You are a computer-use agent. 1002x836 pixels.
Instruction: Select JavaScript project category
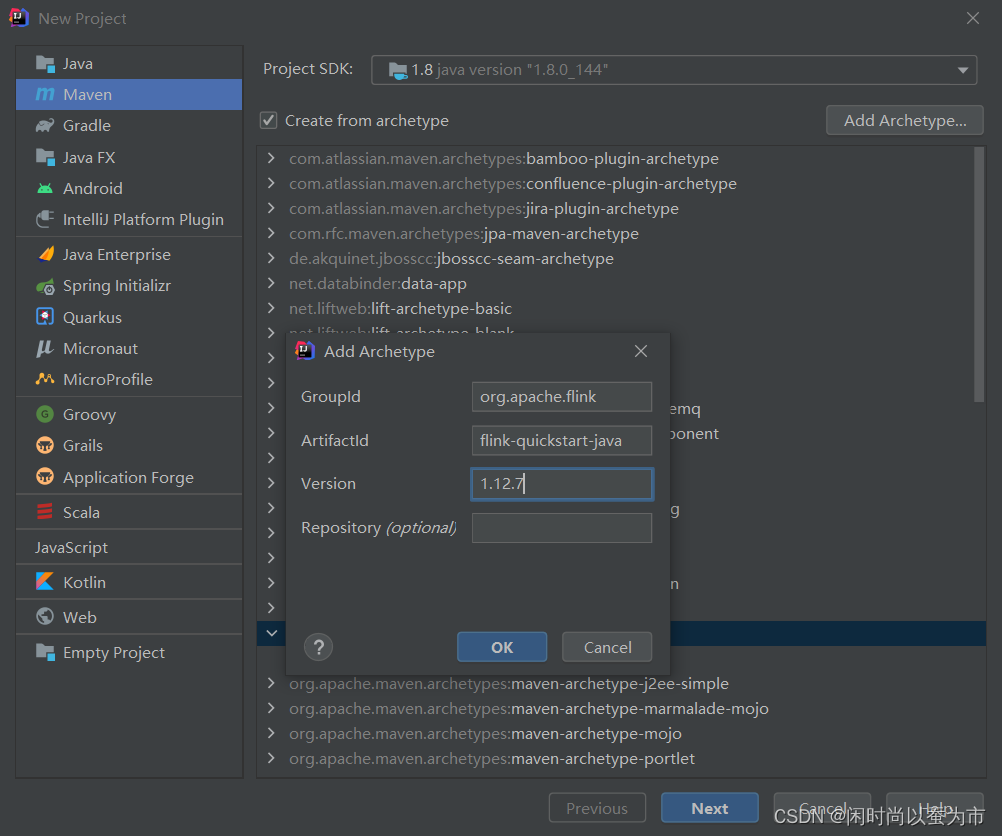(x=72, y=548)
